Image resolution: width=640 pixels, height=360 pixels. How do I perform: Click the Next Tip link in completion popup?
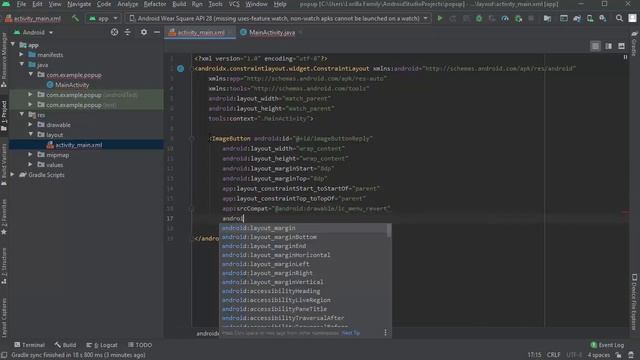point(351,333)
